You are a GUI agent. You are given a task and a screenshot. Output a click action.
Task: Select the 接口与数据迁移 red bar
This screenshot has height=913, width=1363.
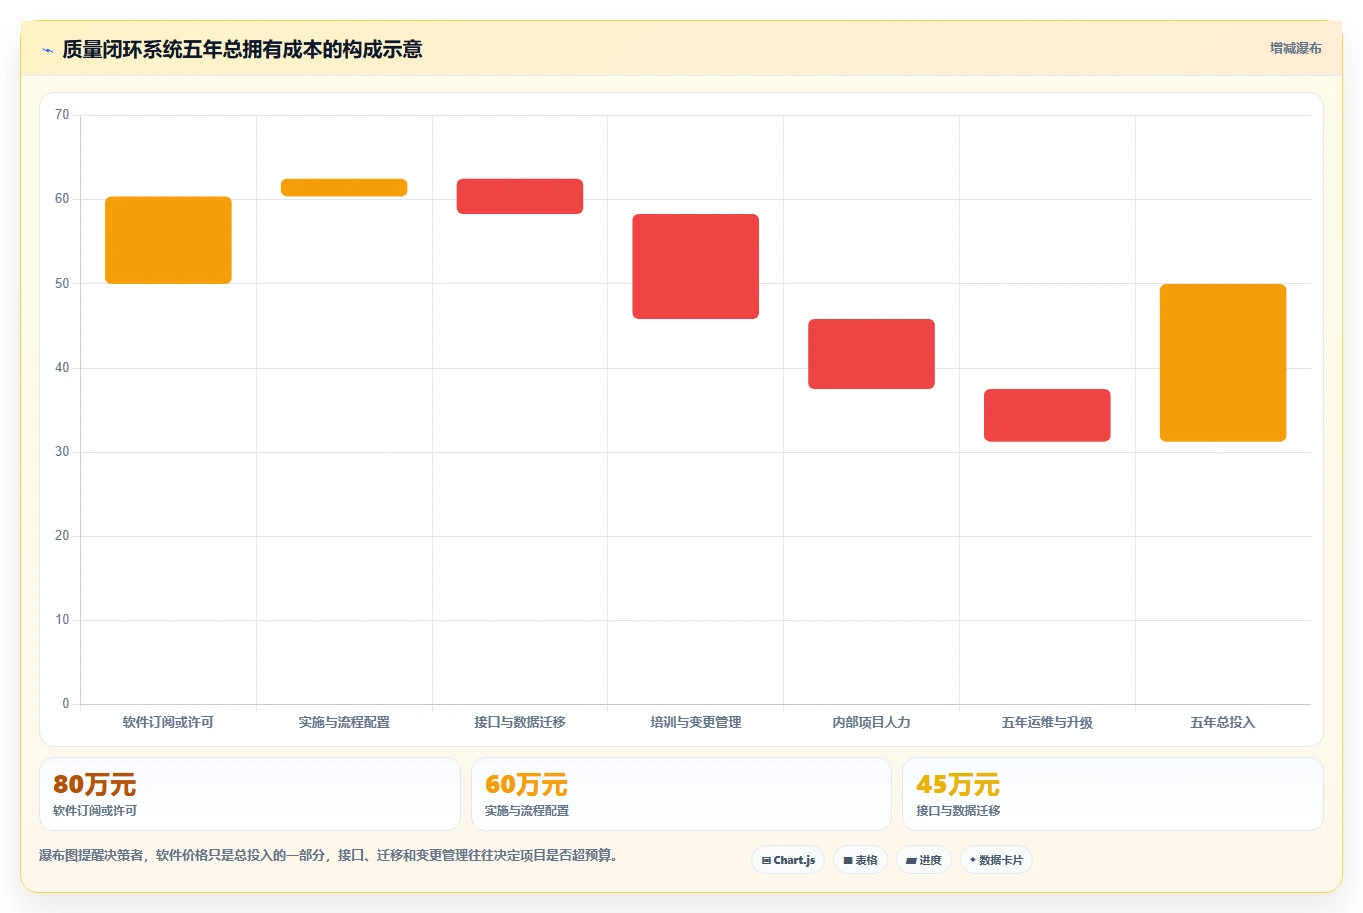pos(520,196)
